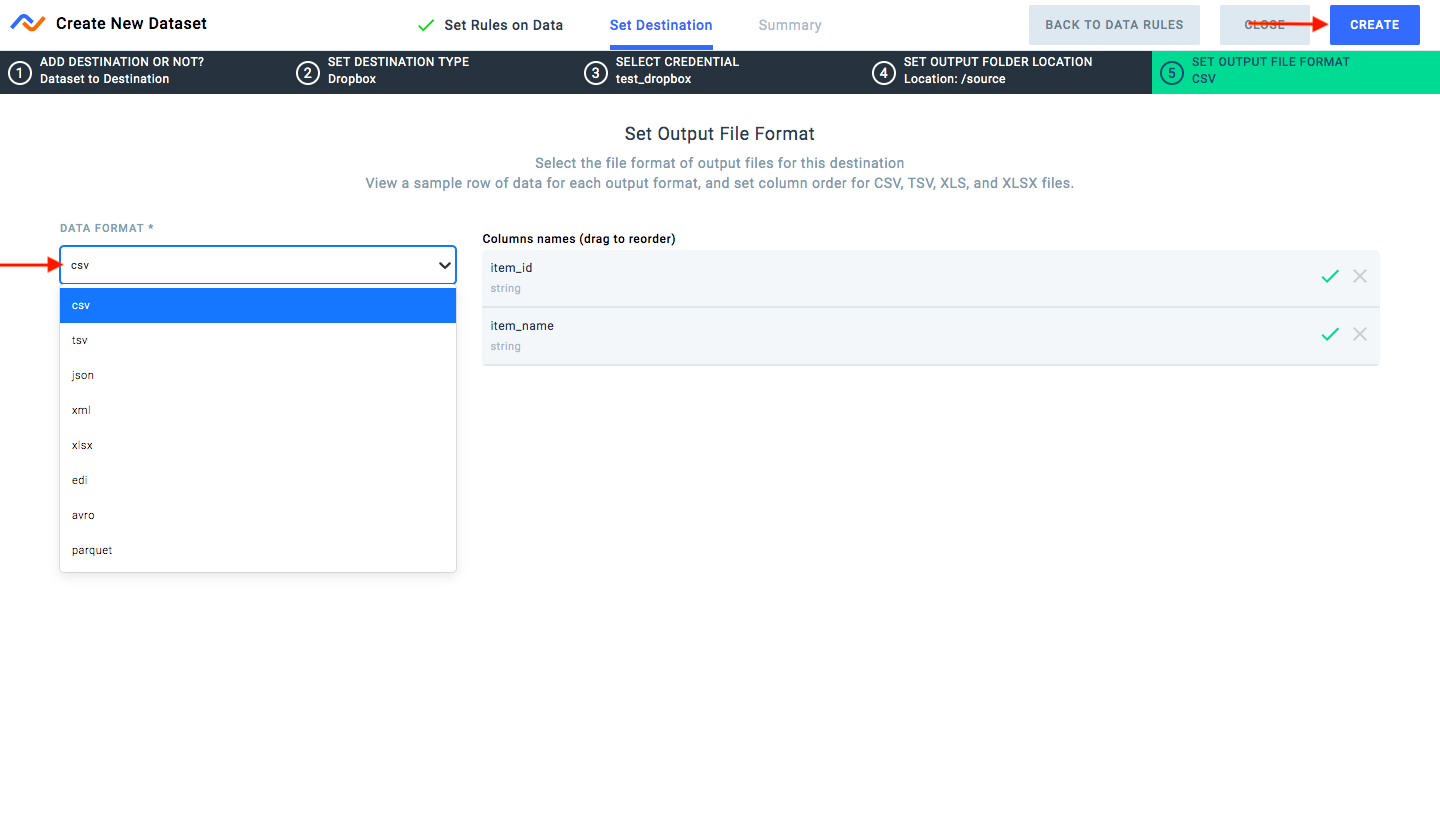This screenshot has height=821, width=1440.
Task: Open the Summary tab
Action: point(790,25)
